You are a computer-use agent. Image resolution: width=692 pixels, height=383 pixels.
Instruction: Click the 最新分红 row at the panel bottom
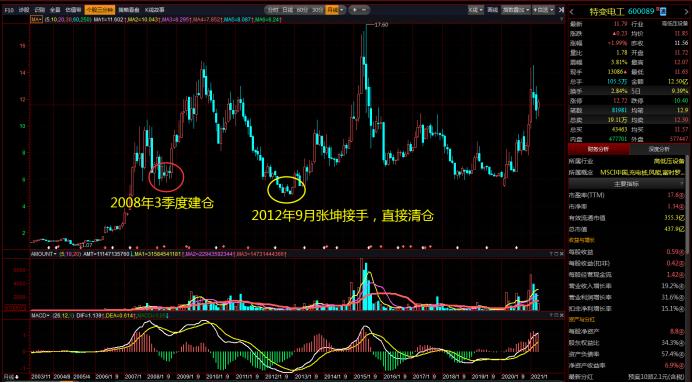[x=628, y=377]
